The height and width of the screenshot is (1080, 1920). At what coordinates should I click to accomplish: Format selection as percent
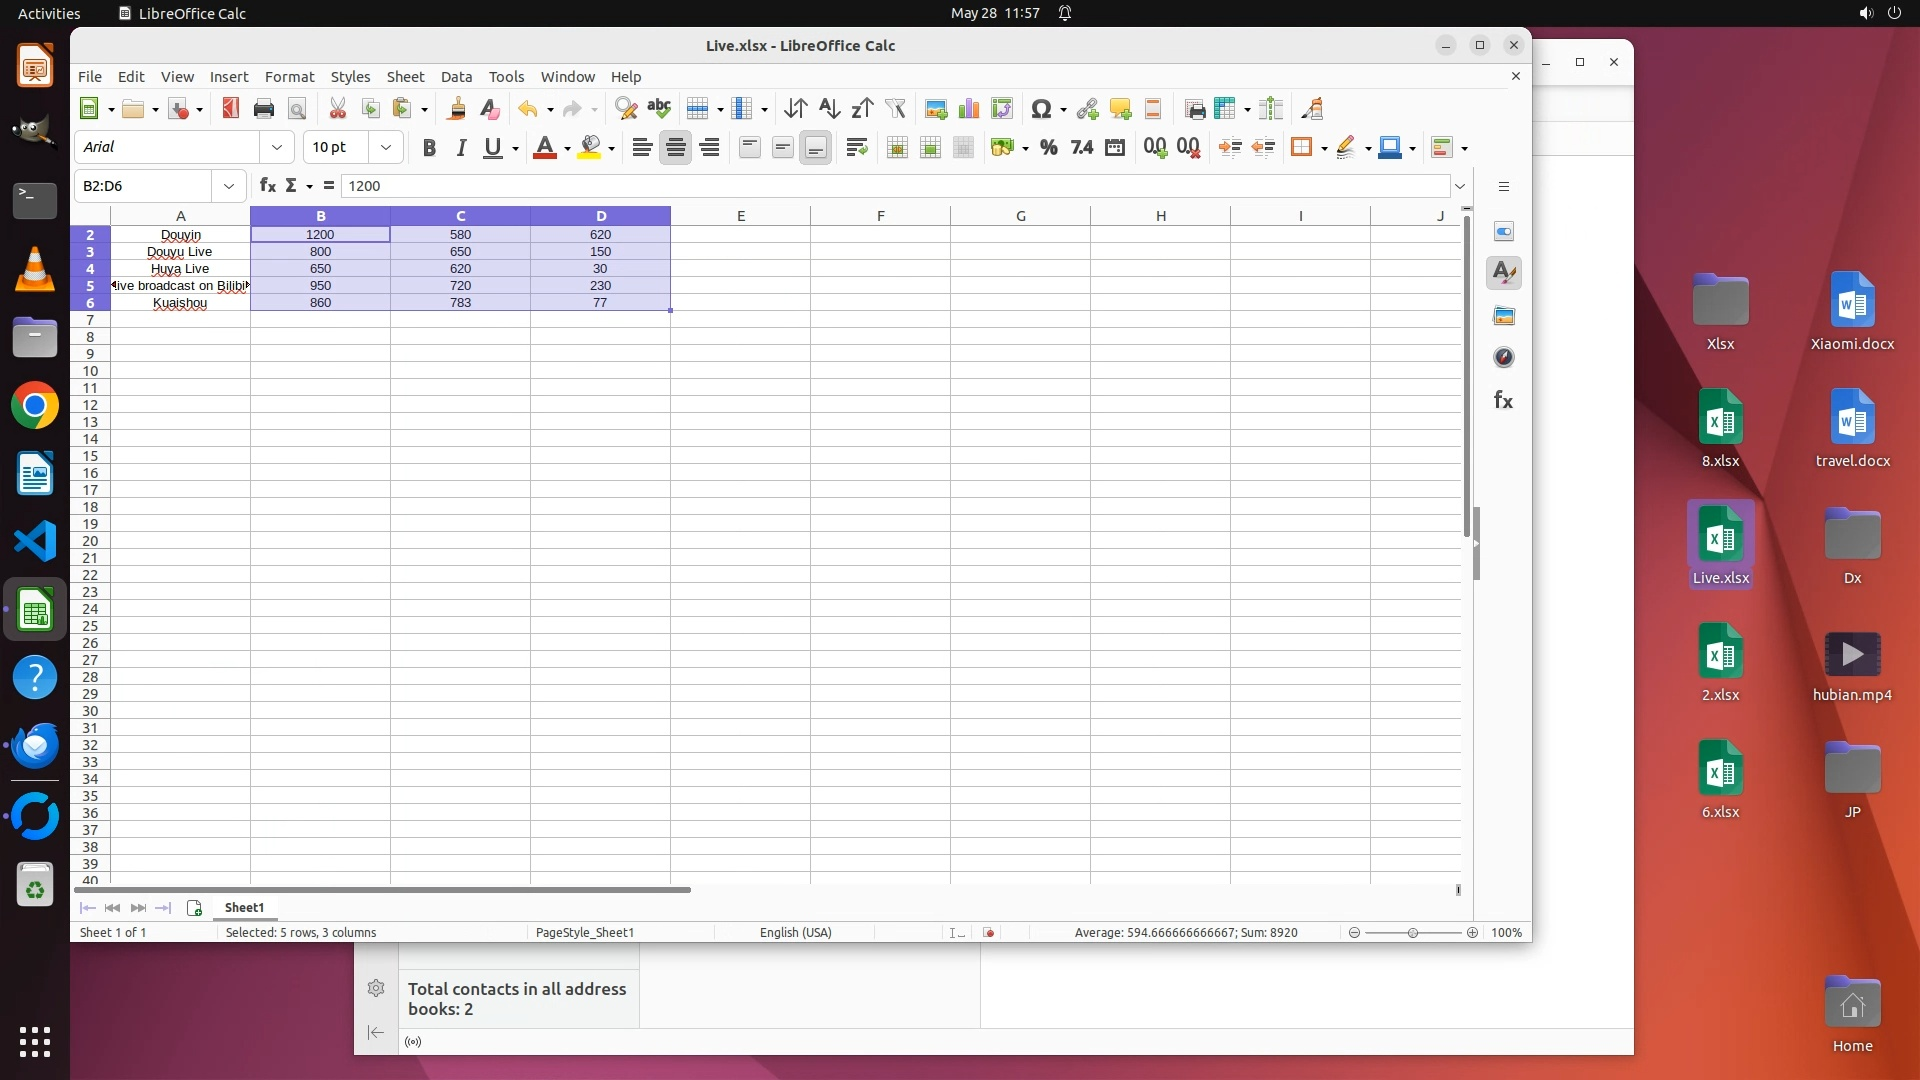pyautogui.click(x=1048, y=148)
